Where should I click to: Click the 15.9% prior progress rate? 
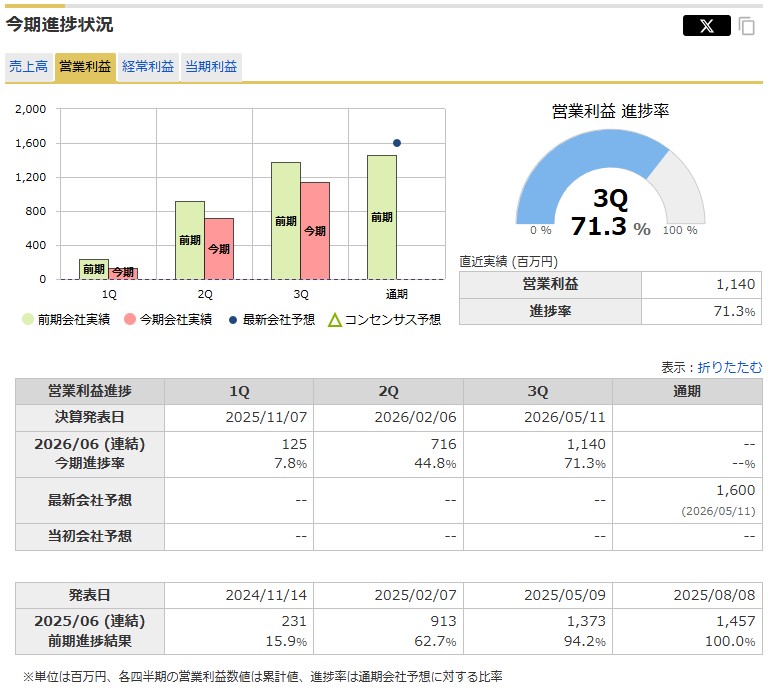click(286, 642)
